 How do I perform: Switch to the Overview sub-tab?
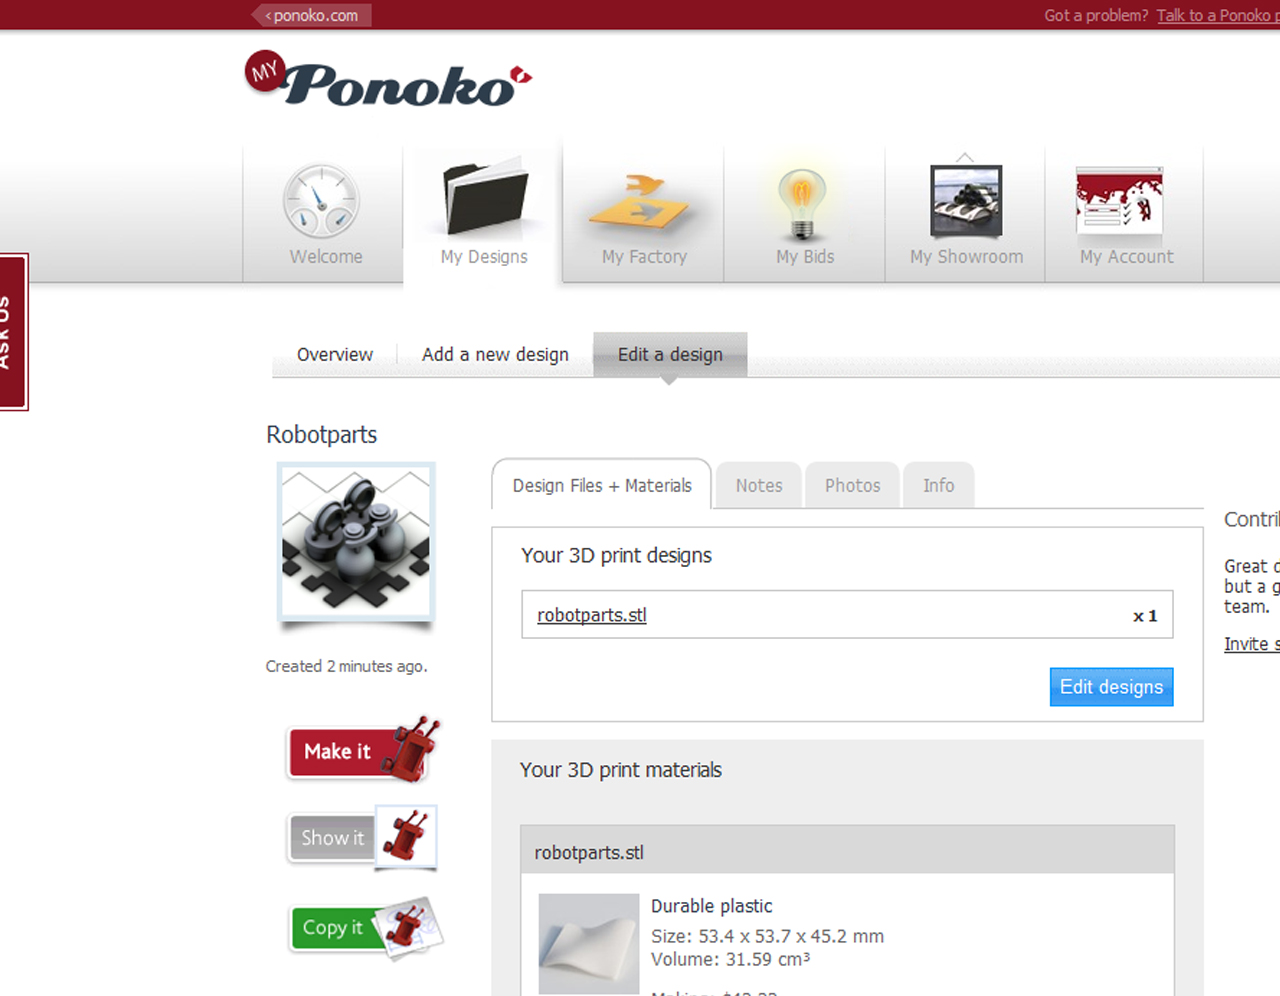click(335, 354)
